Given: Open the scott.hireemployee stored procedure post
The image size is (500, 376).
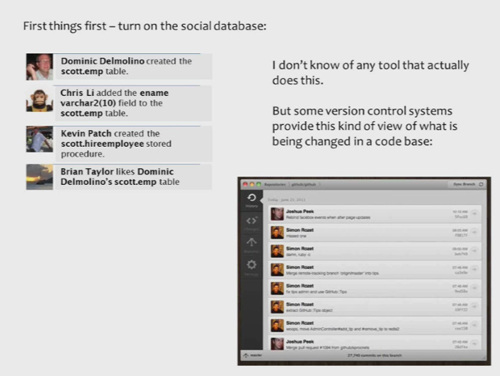Looking at the screenshot, I should click(x=133, y=144).
